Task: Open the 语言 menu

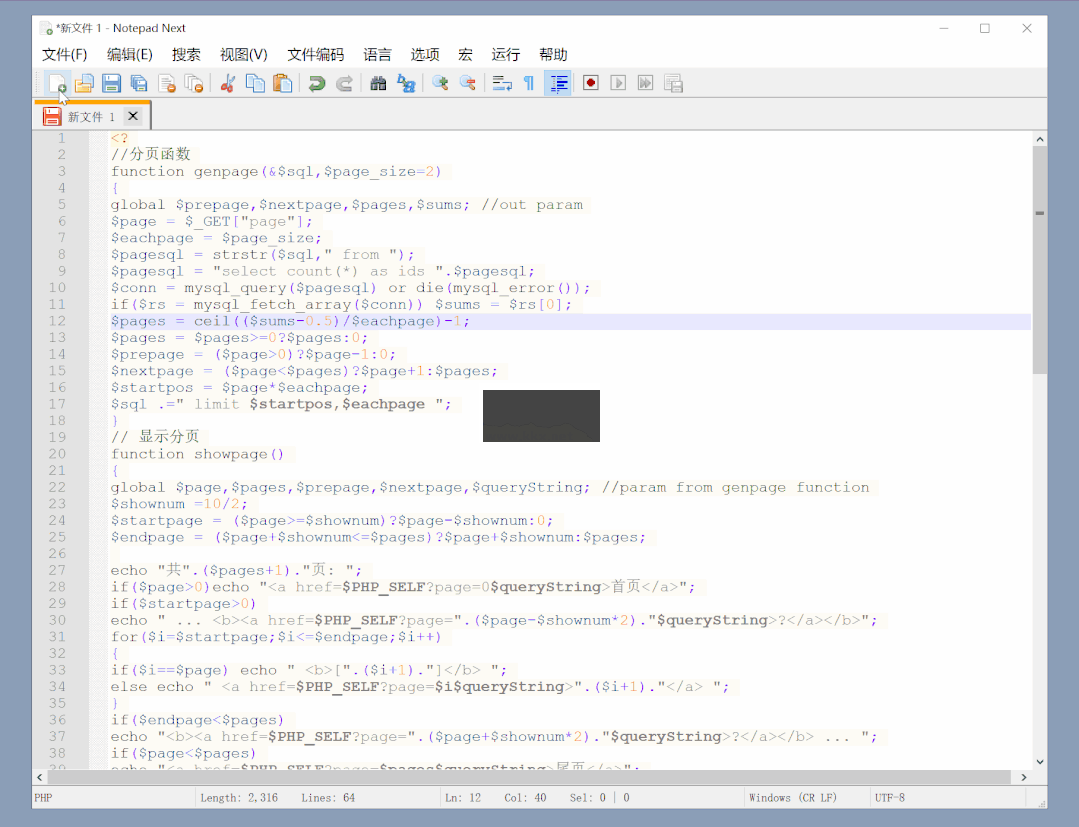Action: pyautogui.click(x=377, y=55)
